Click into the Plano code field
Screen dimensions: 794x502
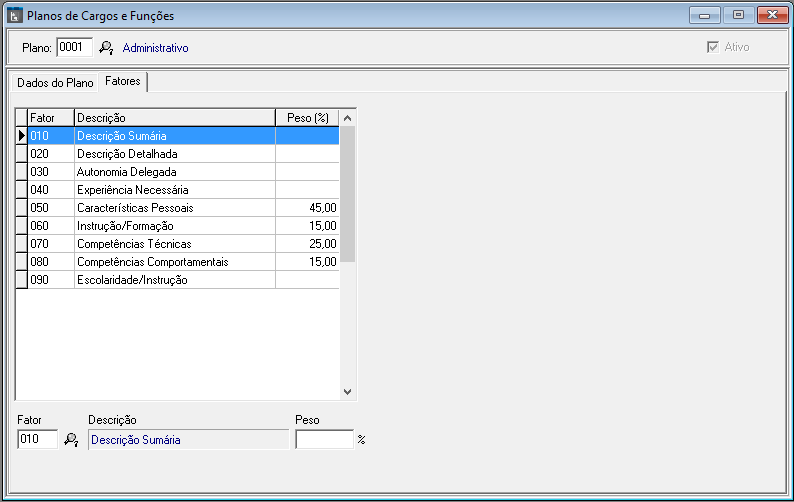(x=74, y=47)
